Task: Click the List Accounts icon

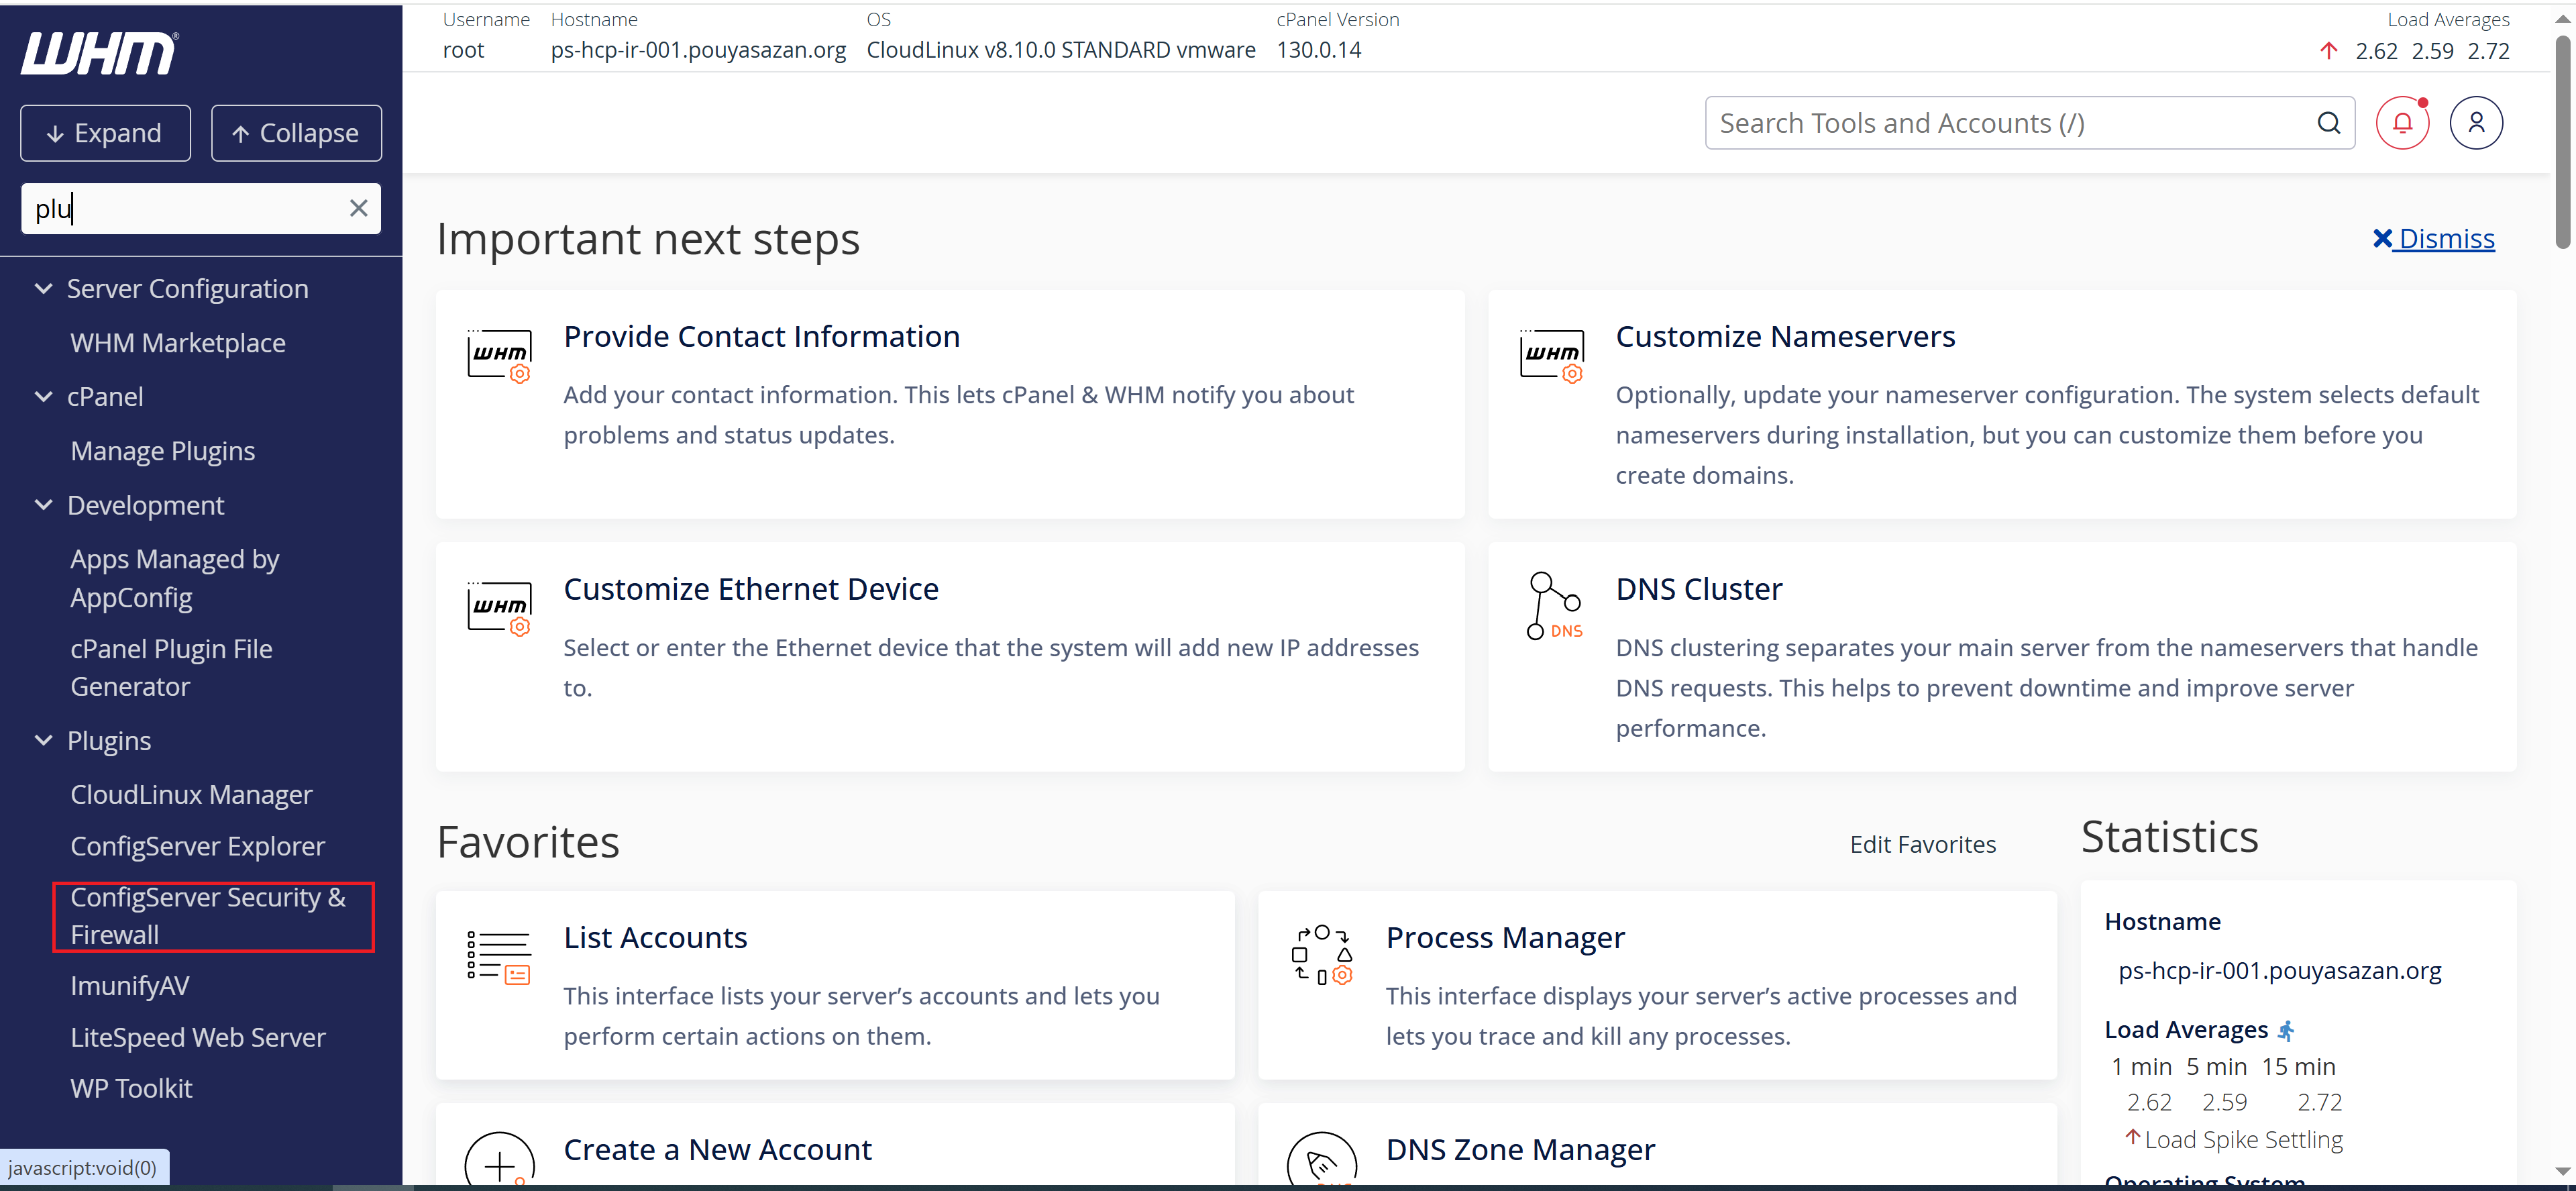Action: pos(499,956)
